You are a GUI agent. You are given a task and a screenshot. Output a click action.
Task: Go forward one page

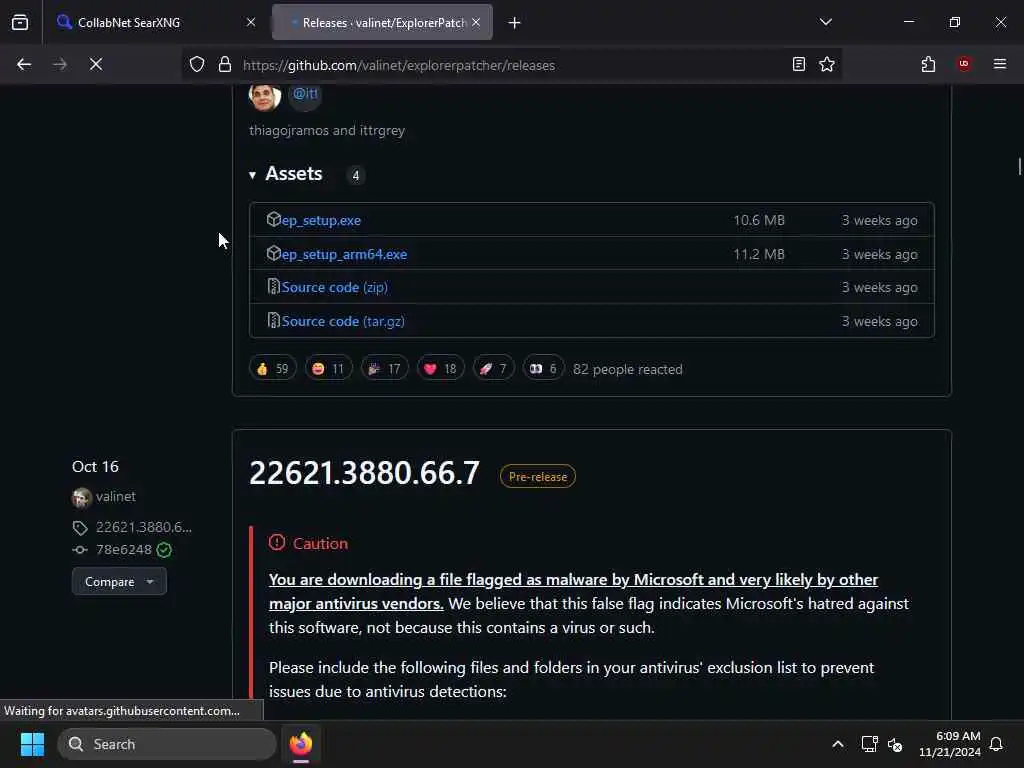point(60,64)
